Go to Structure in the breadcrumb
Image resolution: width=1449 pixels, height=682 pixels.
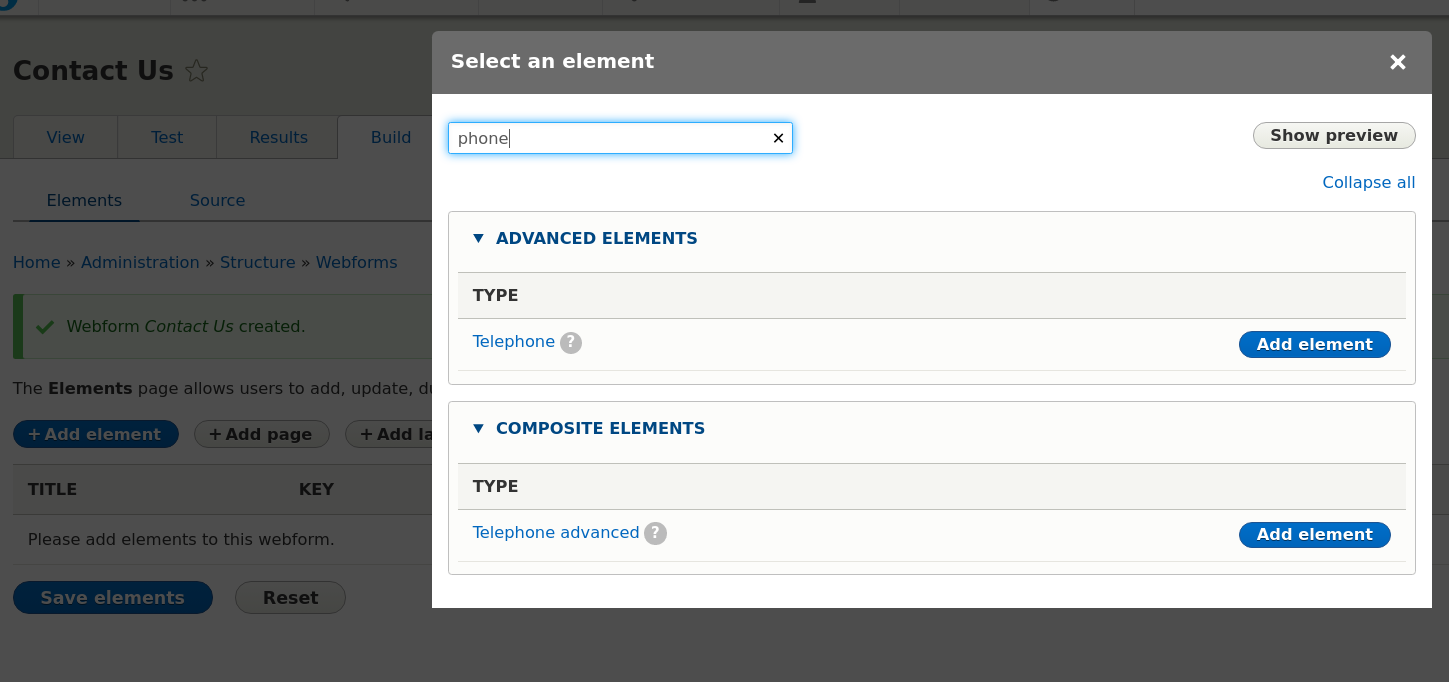(x=257, y=262)
